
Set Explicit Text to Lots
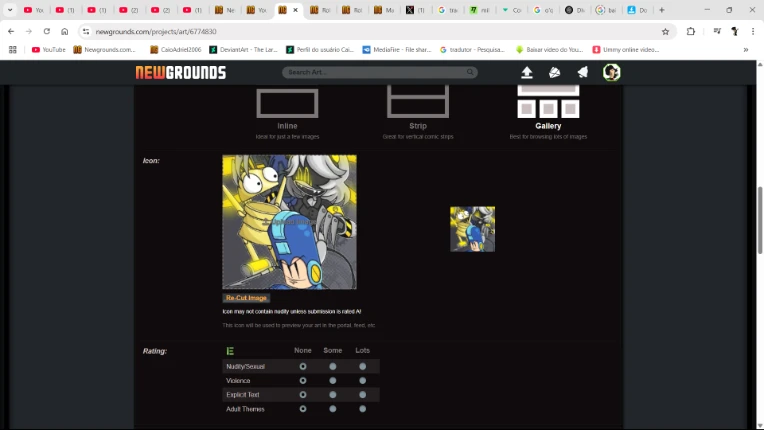pyautogui.click(x=363, y=394)
